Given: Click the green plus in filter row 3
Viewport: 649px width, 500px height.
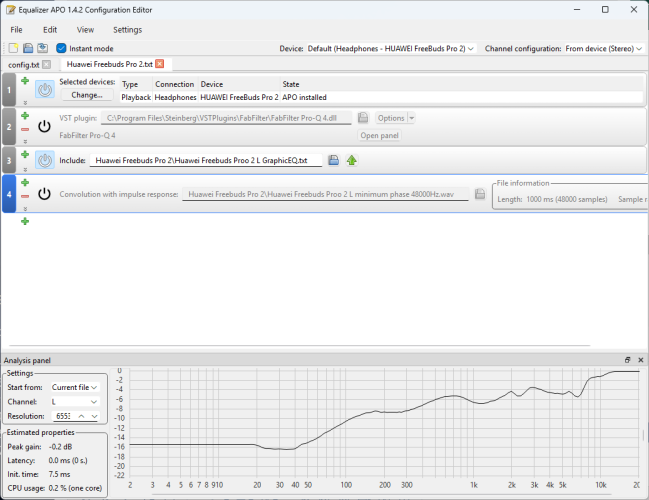Looking at the screenshot, I should (x=25, y=154).
